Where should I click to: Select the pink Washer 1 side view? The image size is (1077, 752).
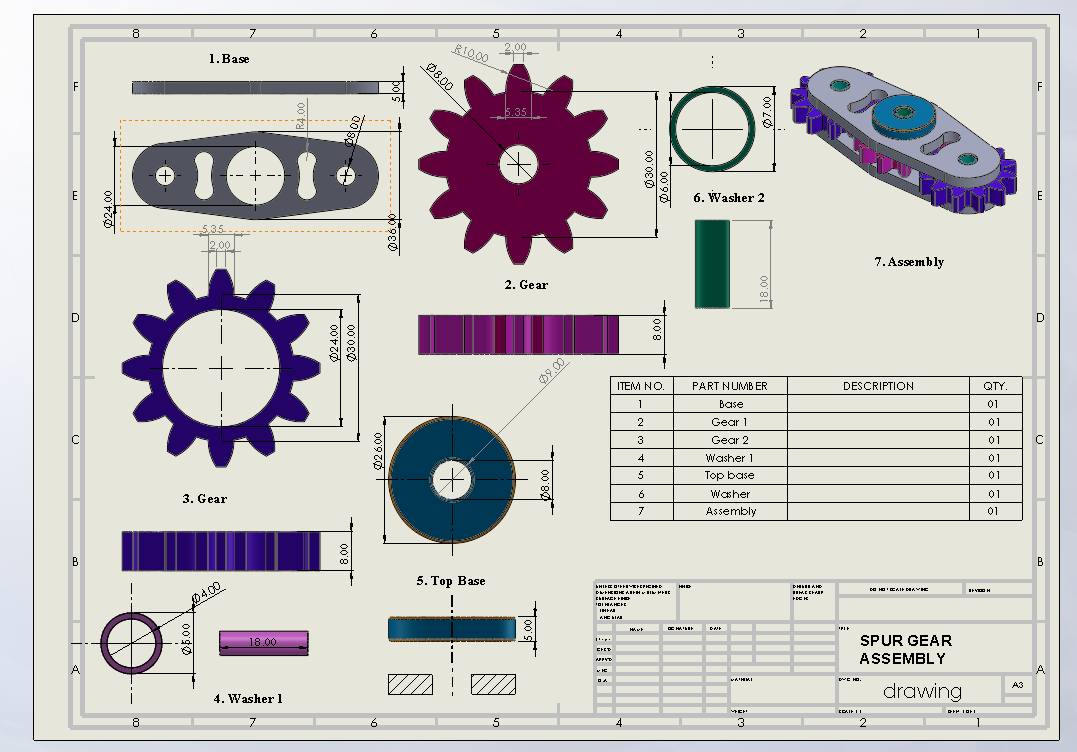(264, 643)
